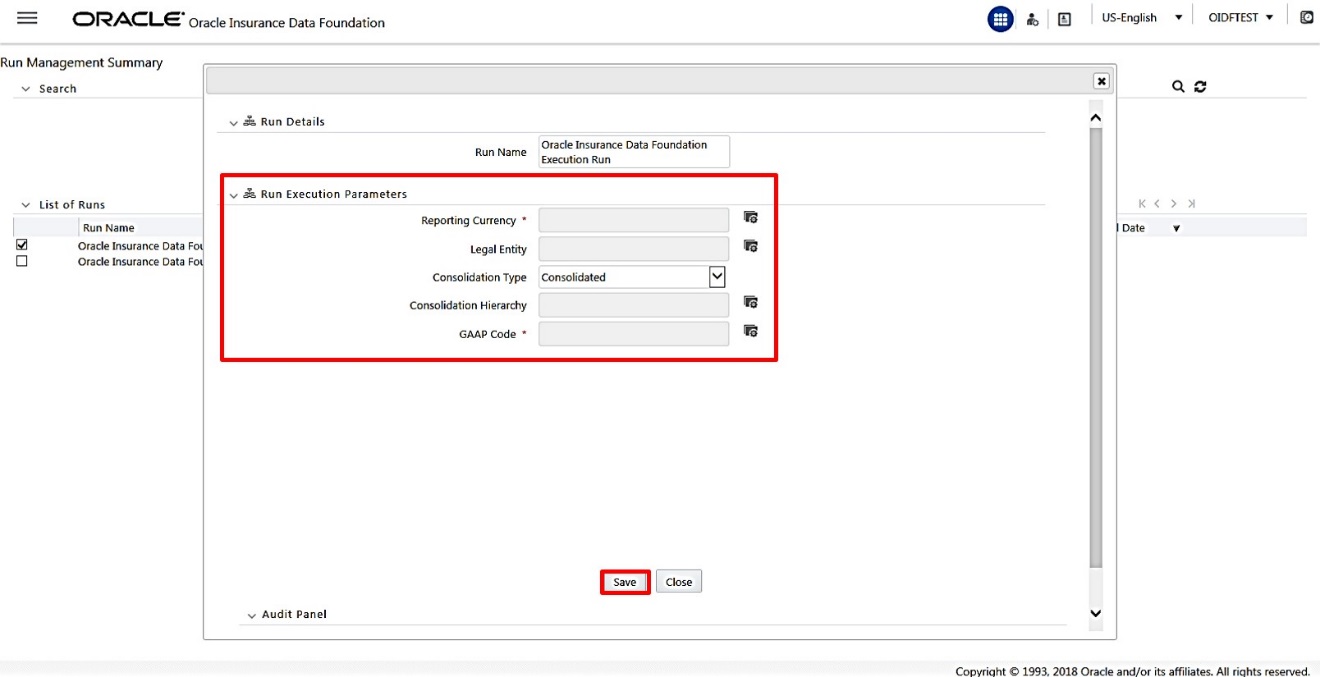Click the first 'Oracle Insurance Data Fou' row

[x=141, y=246]
